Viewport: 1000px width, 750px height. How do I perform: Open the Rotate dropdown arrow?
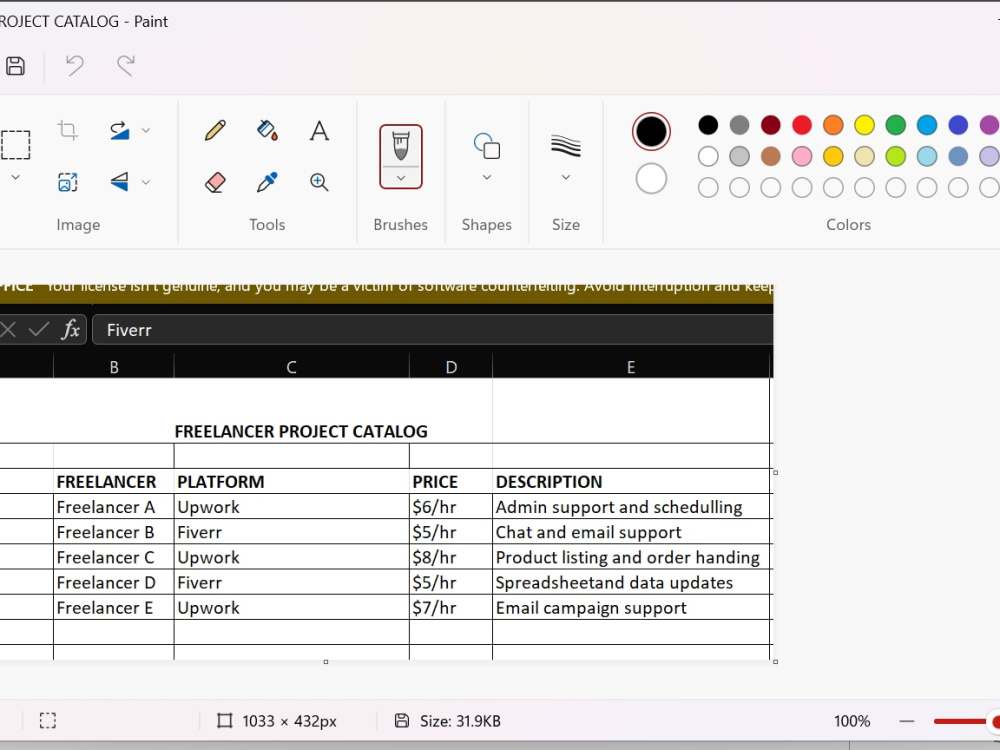(146, 130)
